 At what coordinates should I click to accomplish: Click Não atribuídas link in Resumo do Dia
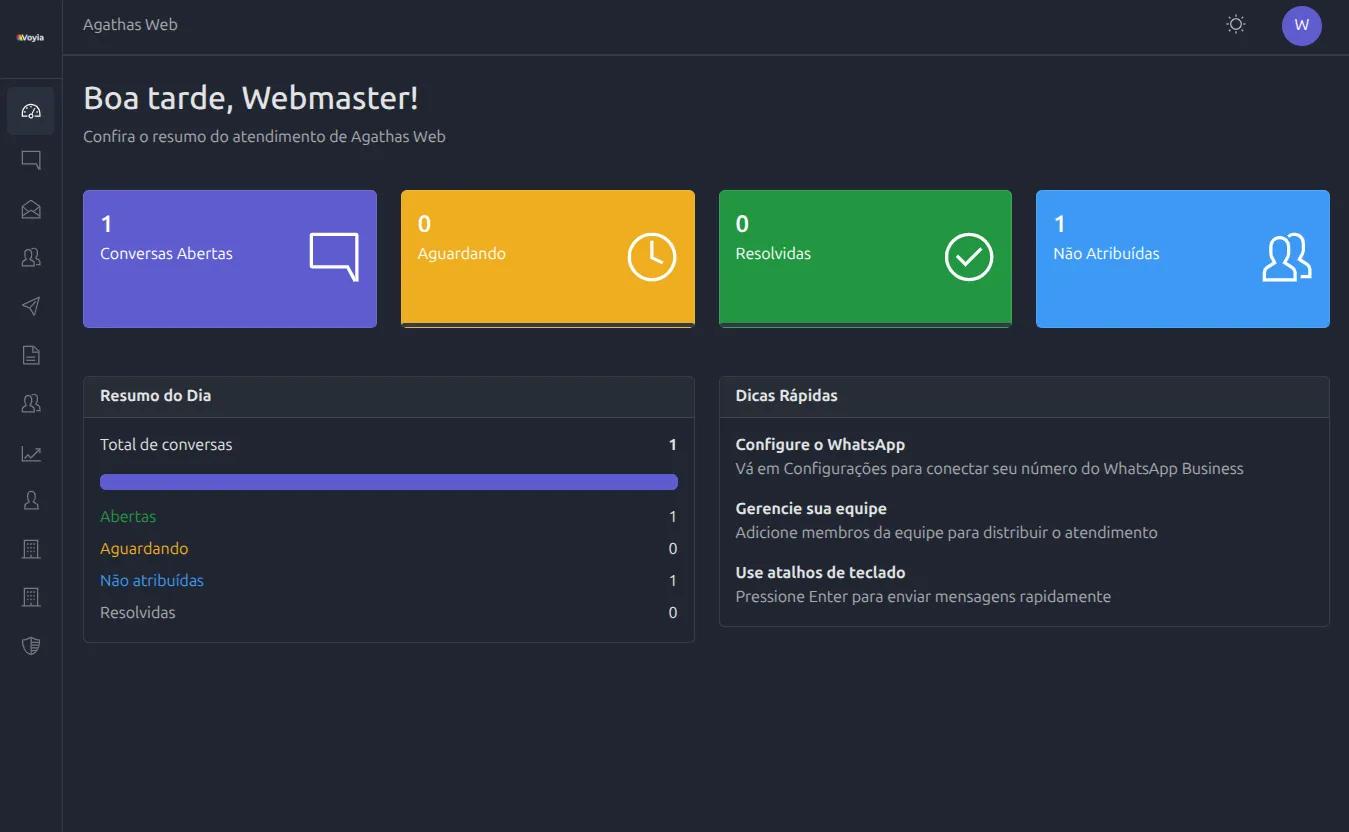point(152,581)
